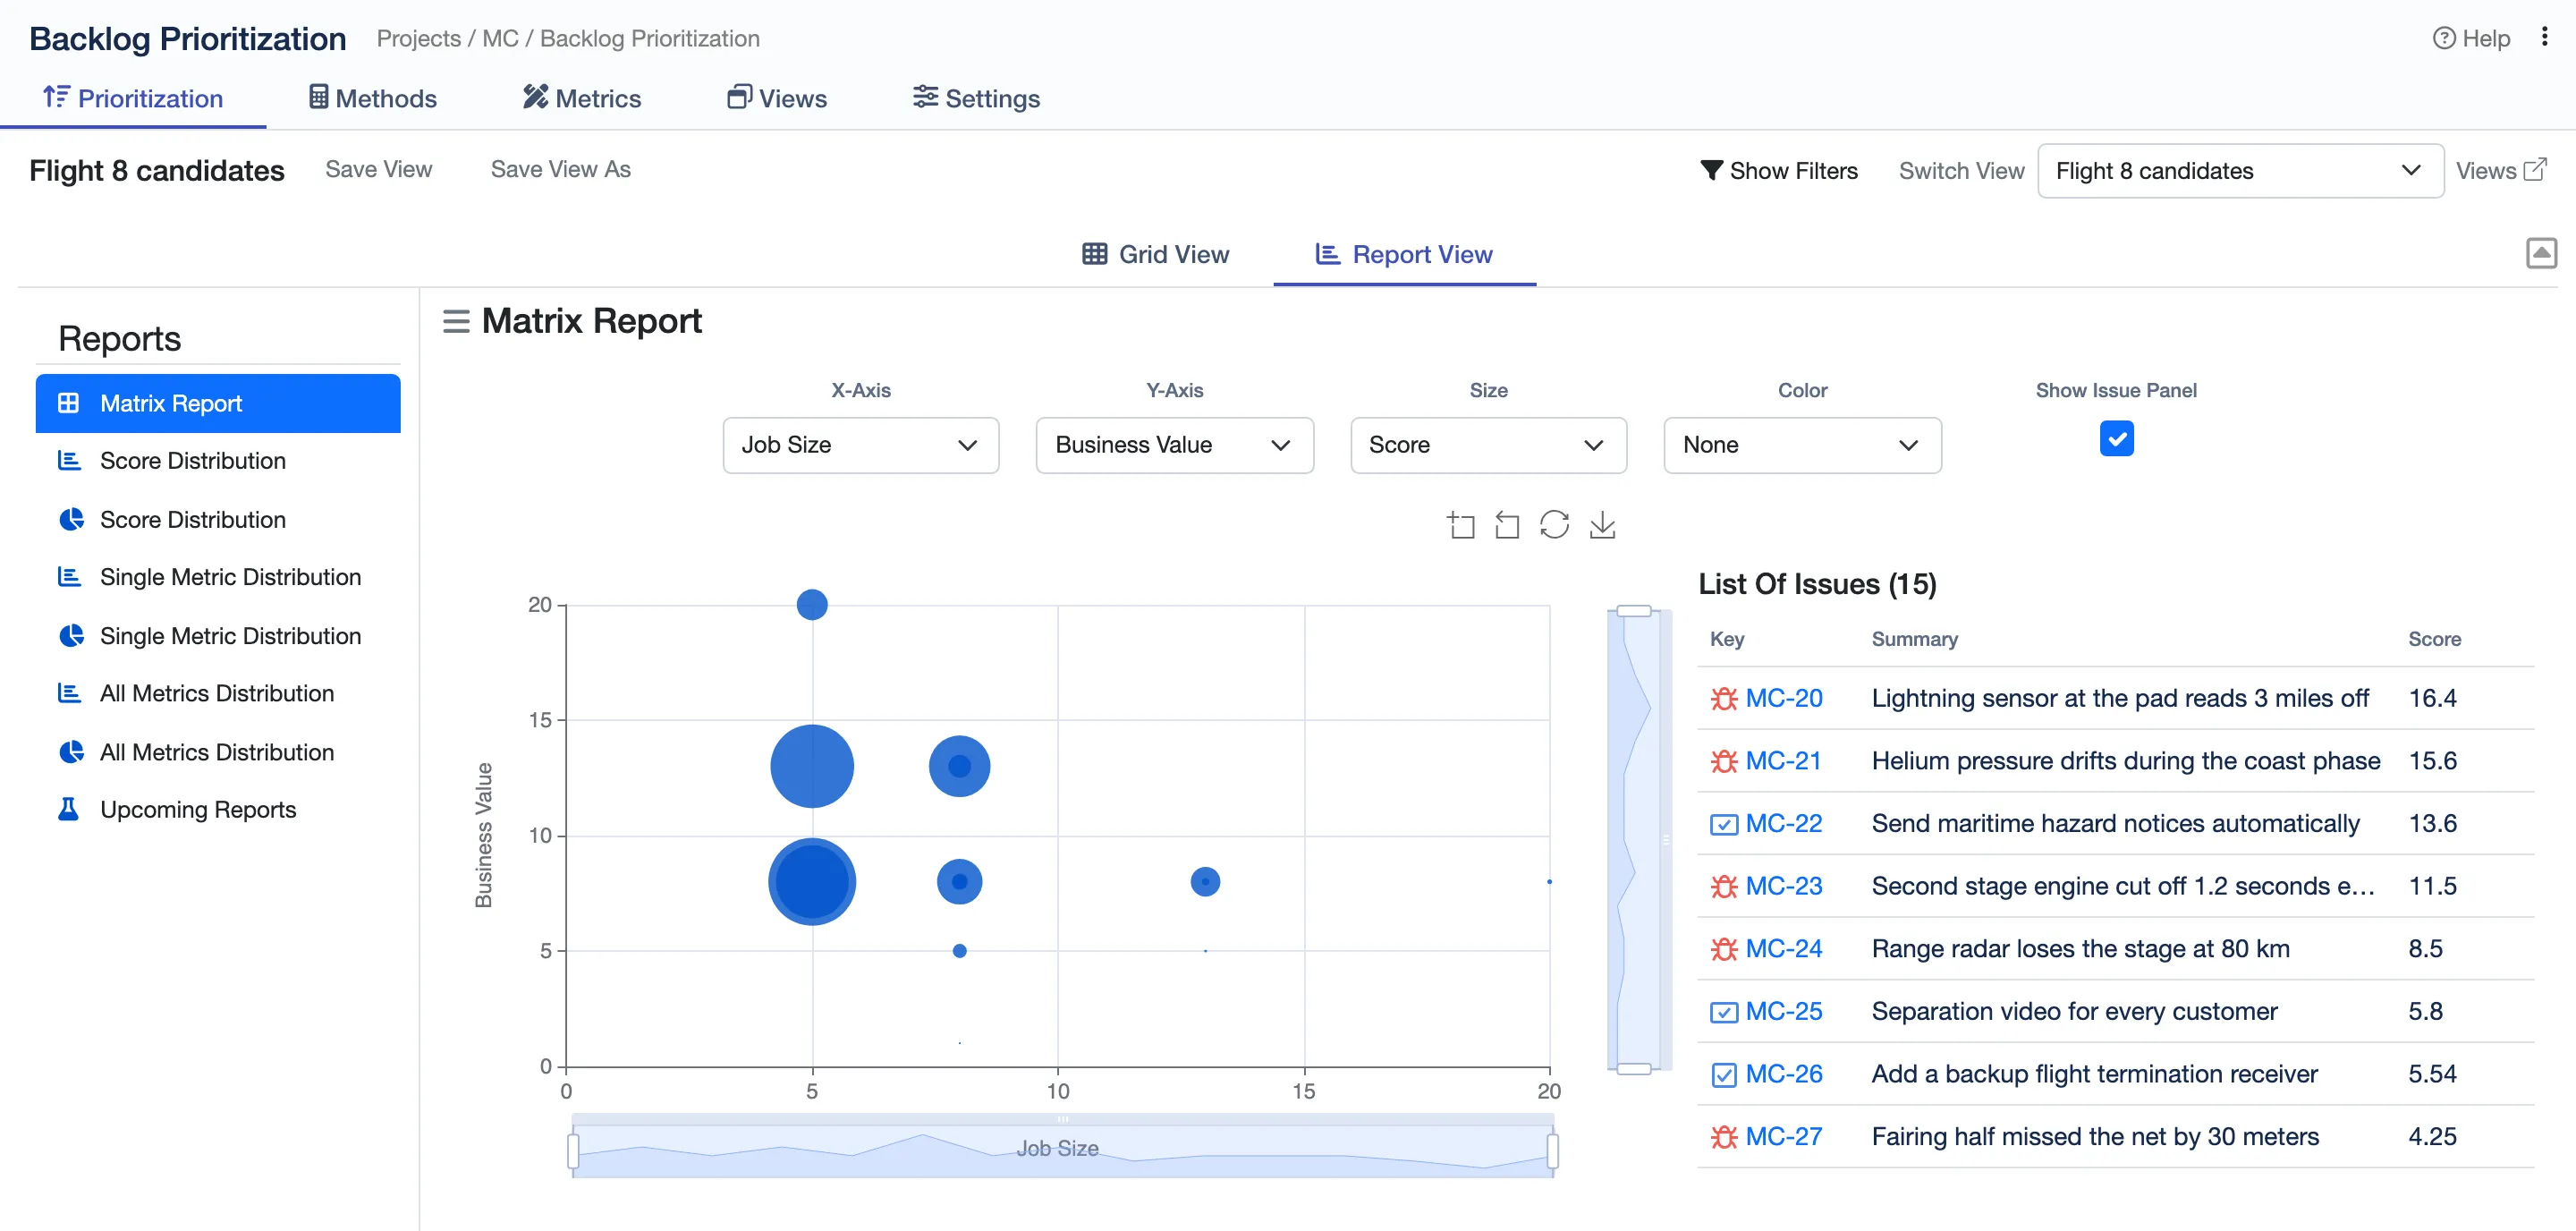Collapse the header panel arrow icon

click(2541, 253)
